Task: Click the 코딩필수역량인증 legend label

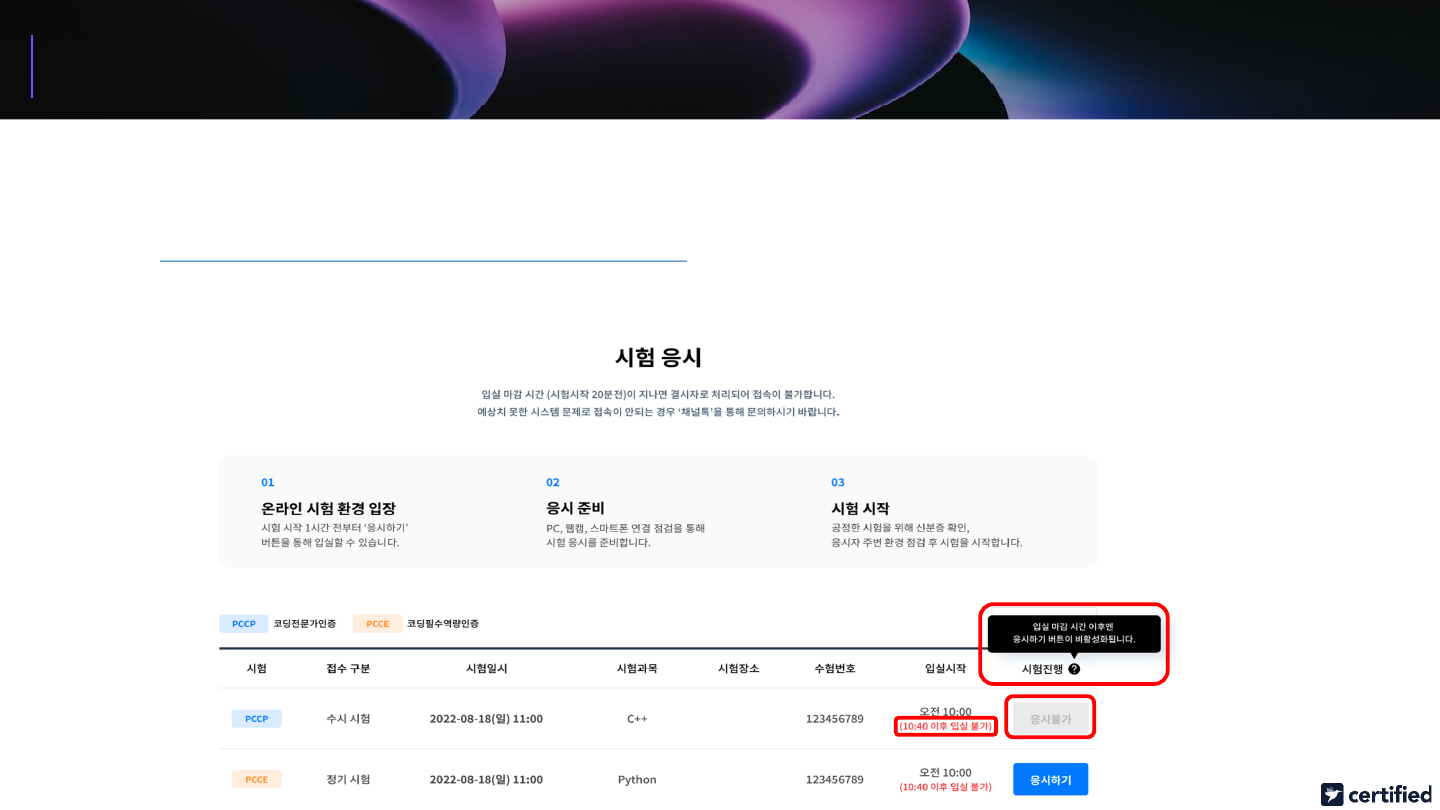Action: pyautogui.click(x=442, y=624)
